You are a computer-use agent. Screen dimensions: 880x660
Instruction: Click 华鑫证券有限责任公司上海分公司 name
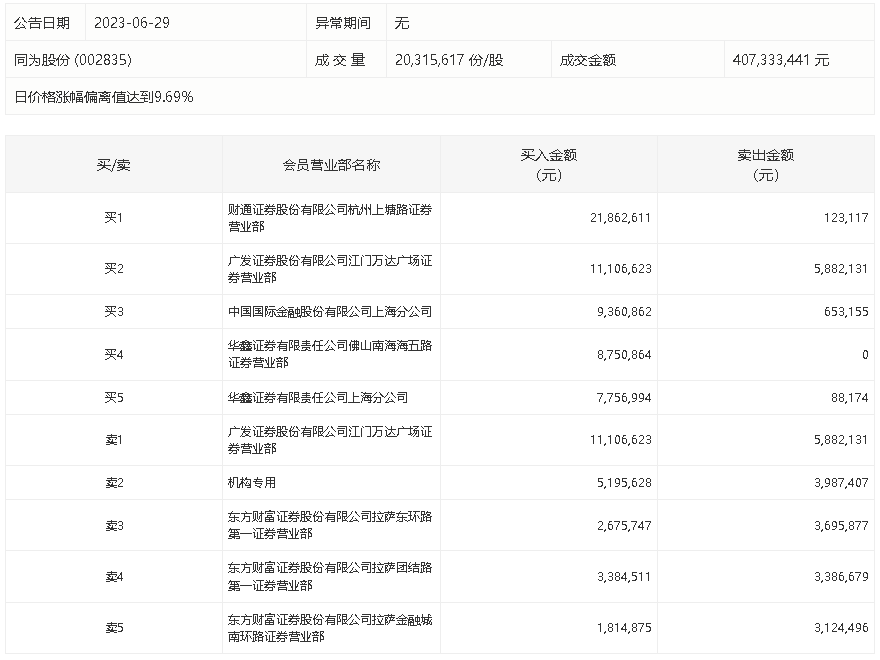tap(318, 398)
